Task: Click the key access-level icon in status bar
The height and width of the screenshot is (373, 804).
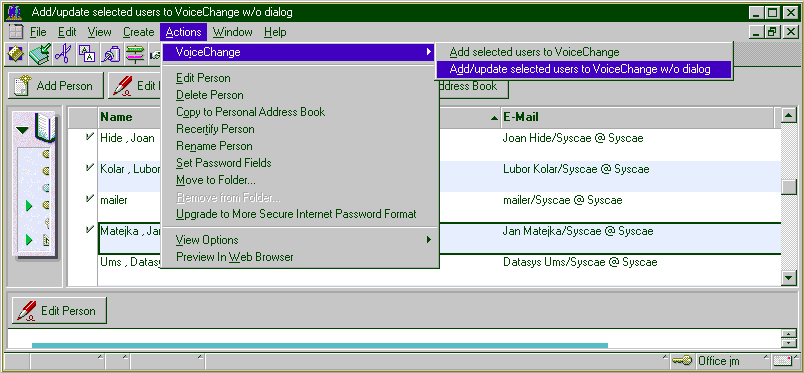Action: [682, 361]
